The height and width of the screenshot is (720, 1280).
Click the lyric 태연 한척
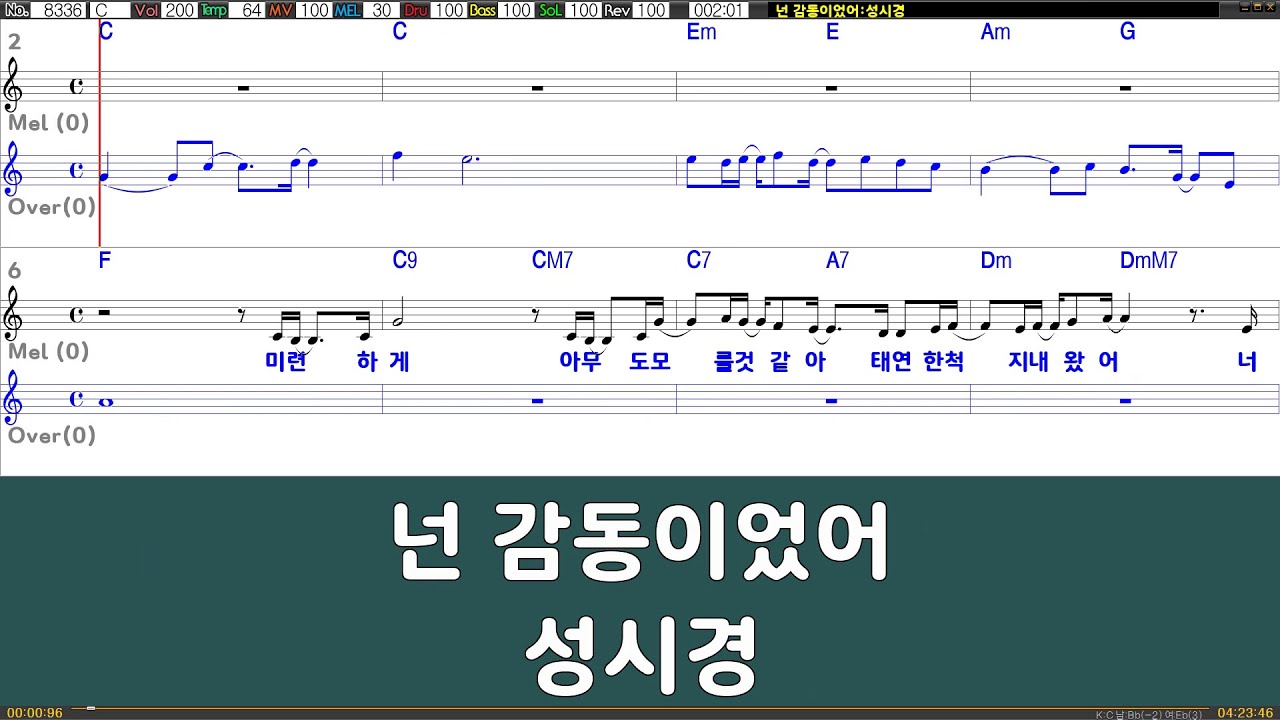pyautogui.click(x=917, y=362)
